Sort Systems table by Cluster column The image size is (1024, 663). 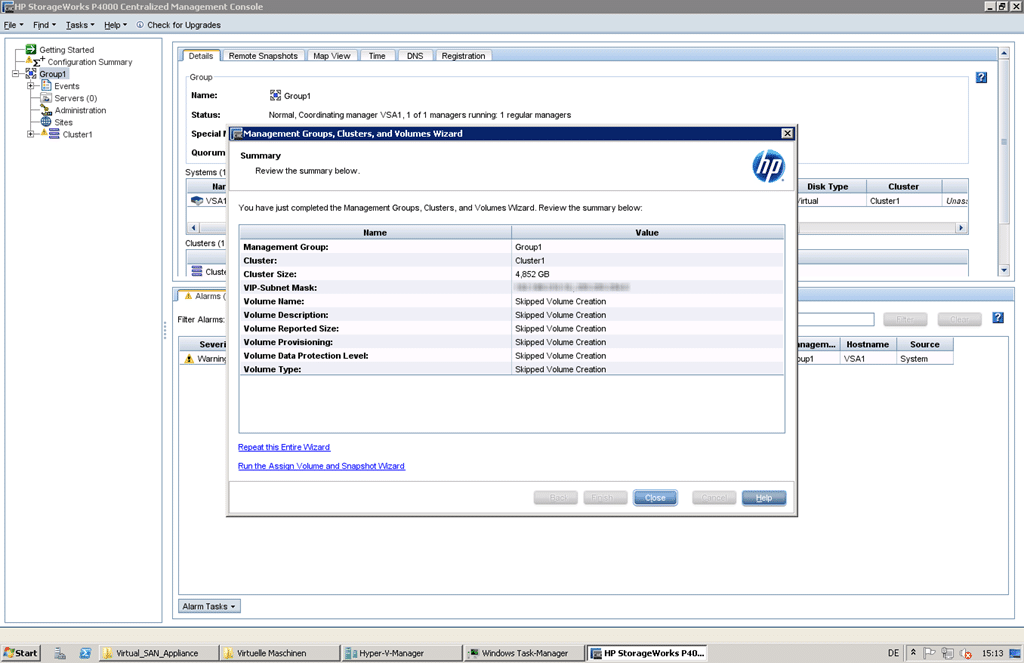903,186
